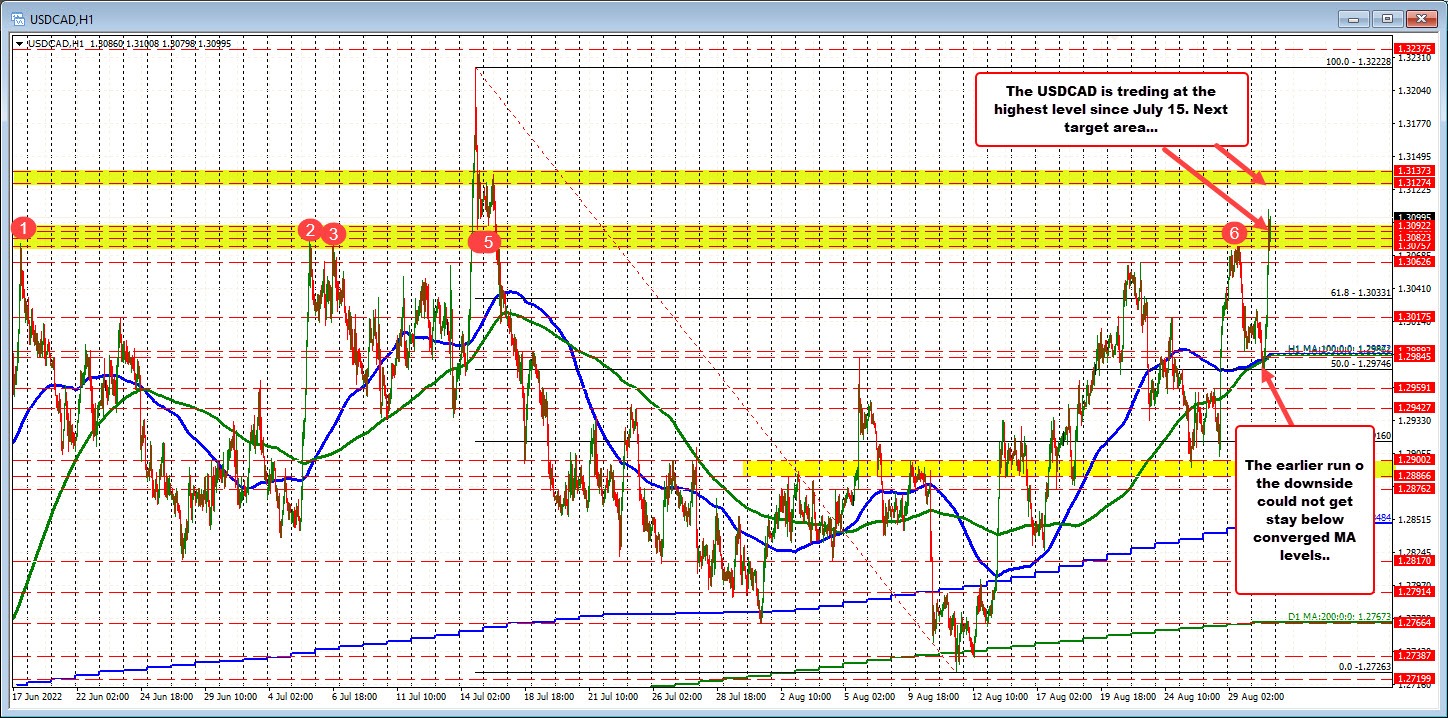
Task: Select the highlighted 1.30995 current price label
Action: [x=1415, y=218]
